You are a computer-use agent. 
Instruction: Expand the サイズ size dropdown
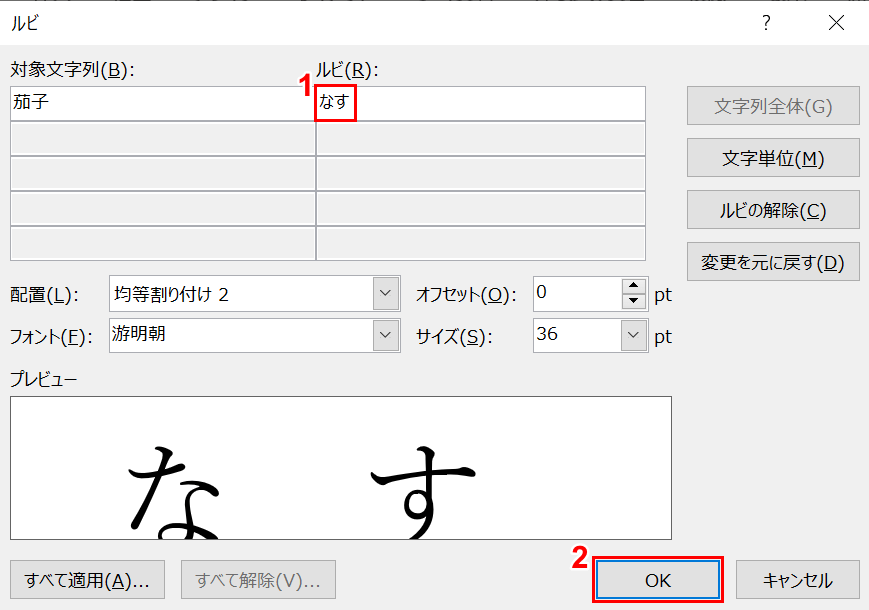[x=634, y=335]
